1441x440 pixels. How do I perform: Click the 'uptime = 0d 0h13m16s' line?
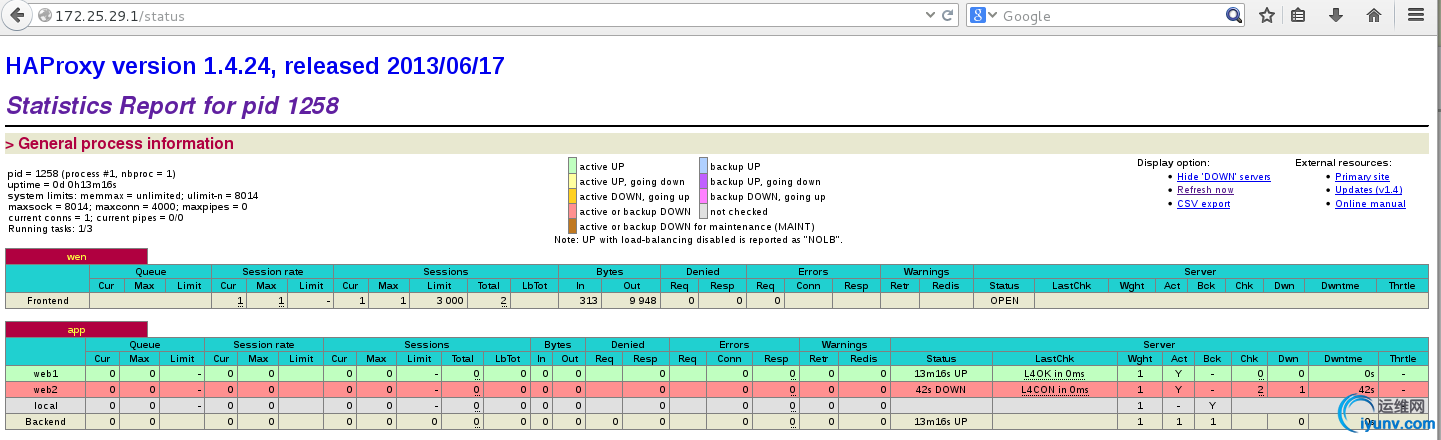pyautogui.click(x=62, y=184)
